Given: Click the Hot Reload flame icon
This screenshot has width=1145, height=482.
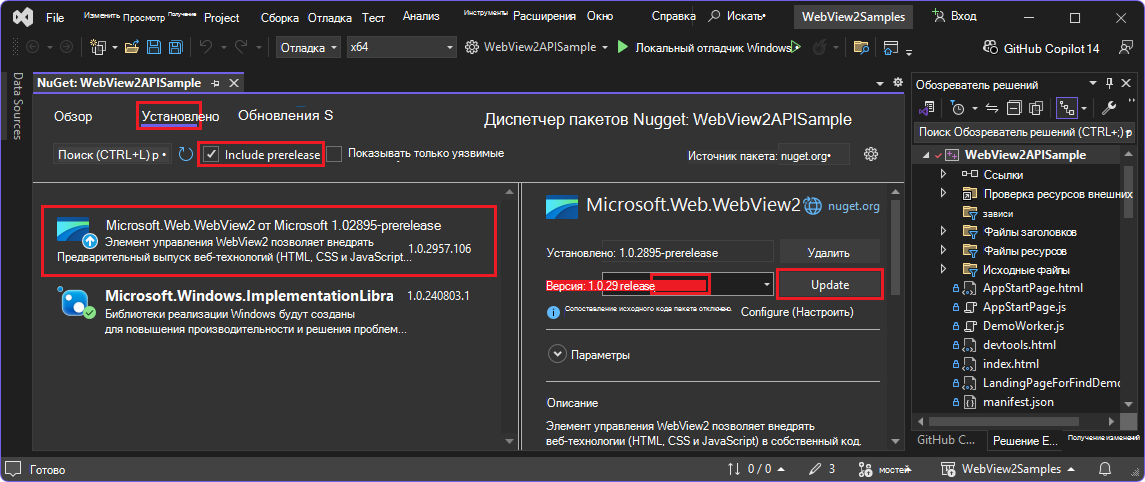Looking at the screenshot, I should tap(819, 48).
